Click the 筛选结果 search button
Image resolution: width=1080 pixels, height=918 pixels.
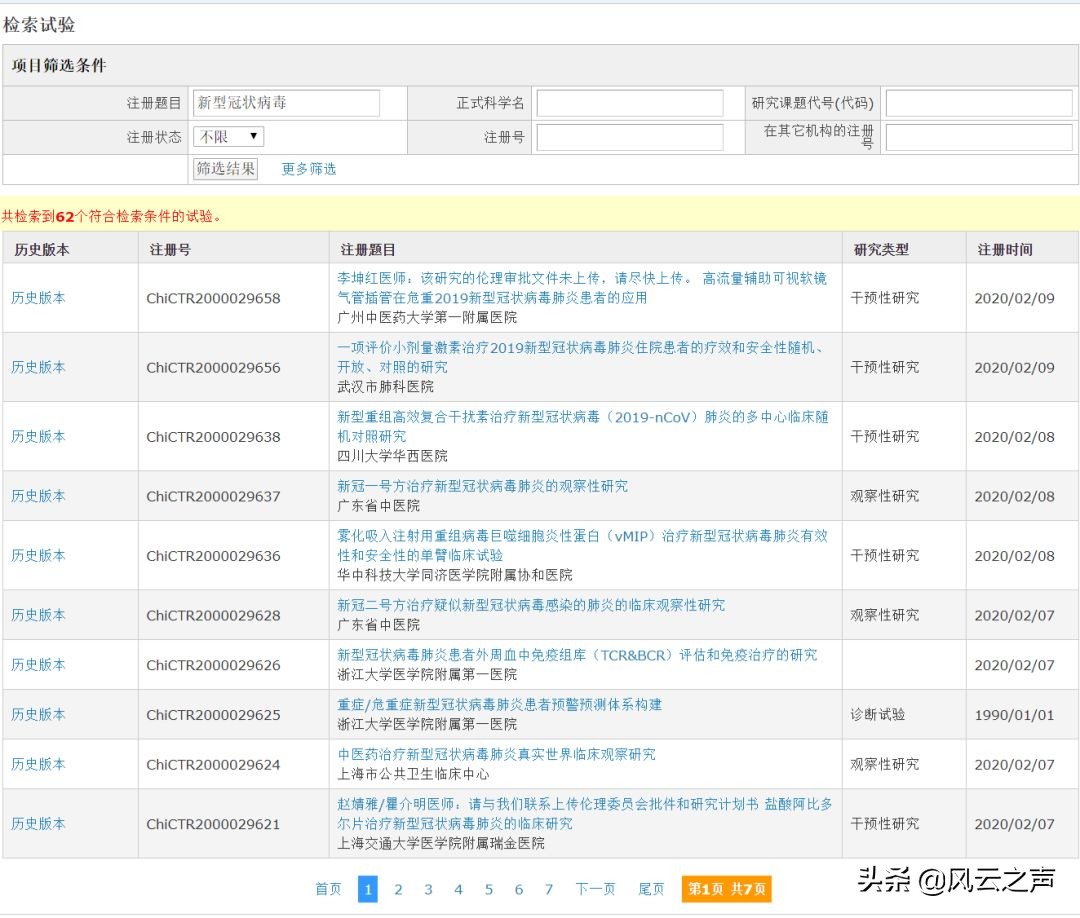click(224, 169)
